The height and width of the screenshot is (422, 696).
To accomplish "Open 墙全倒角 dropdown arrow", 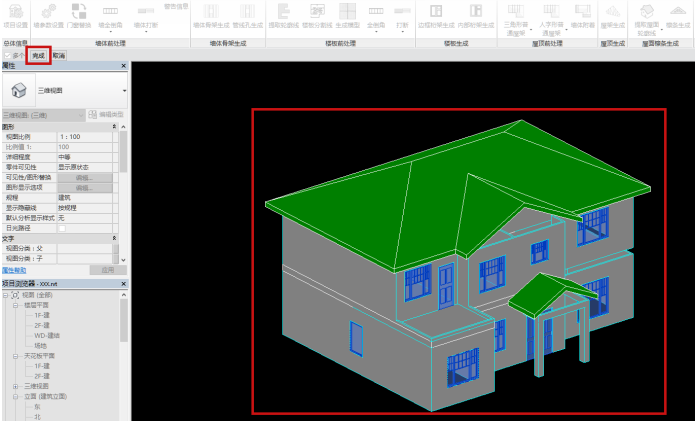I will point(110,32).
